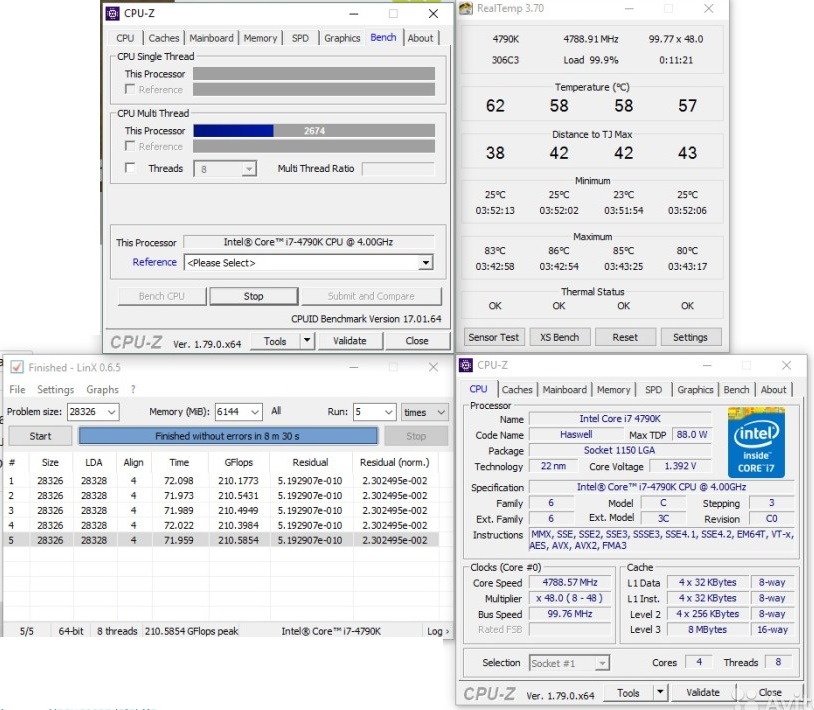Screen dimensions: 814x710
Task: Click the LinX title bar checkmark icon
Action: [17, 367]
